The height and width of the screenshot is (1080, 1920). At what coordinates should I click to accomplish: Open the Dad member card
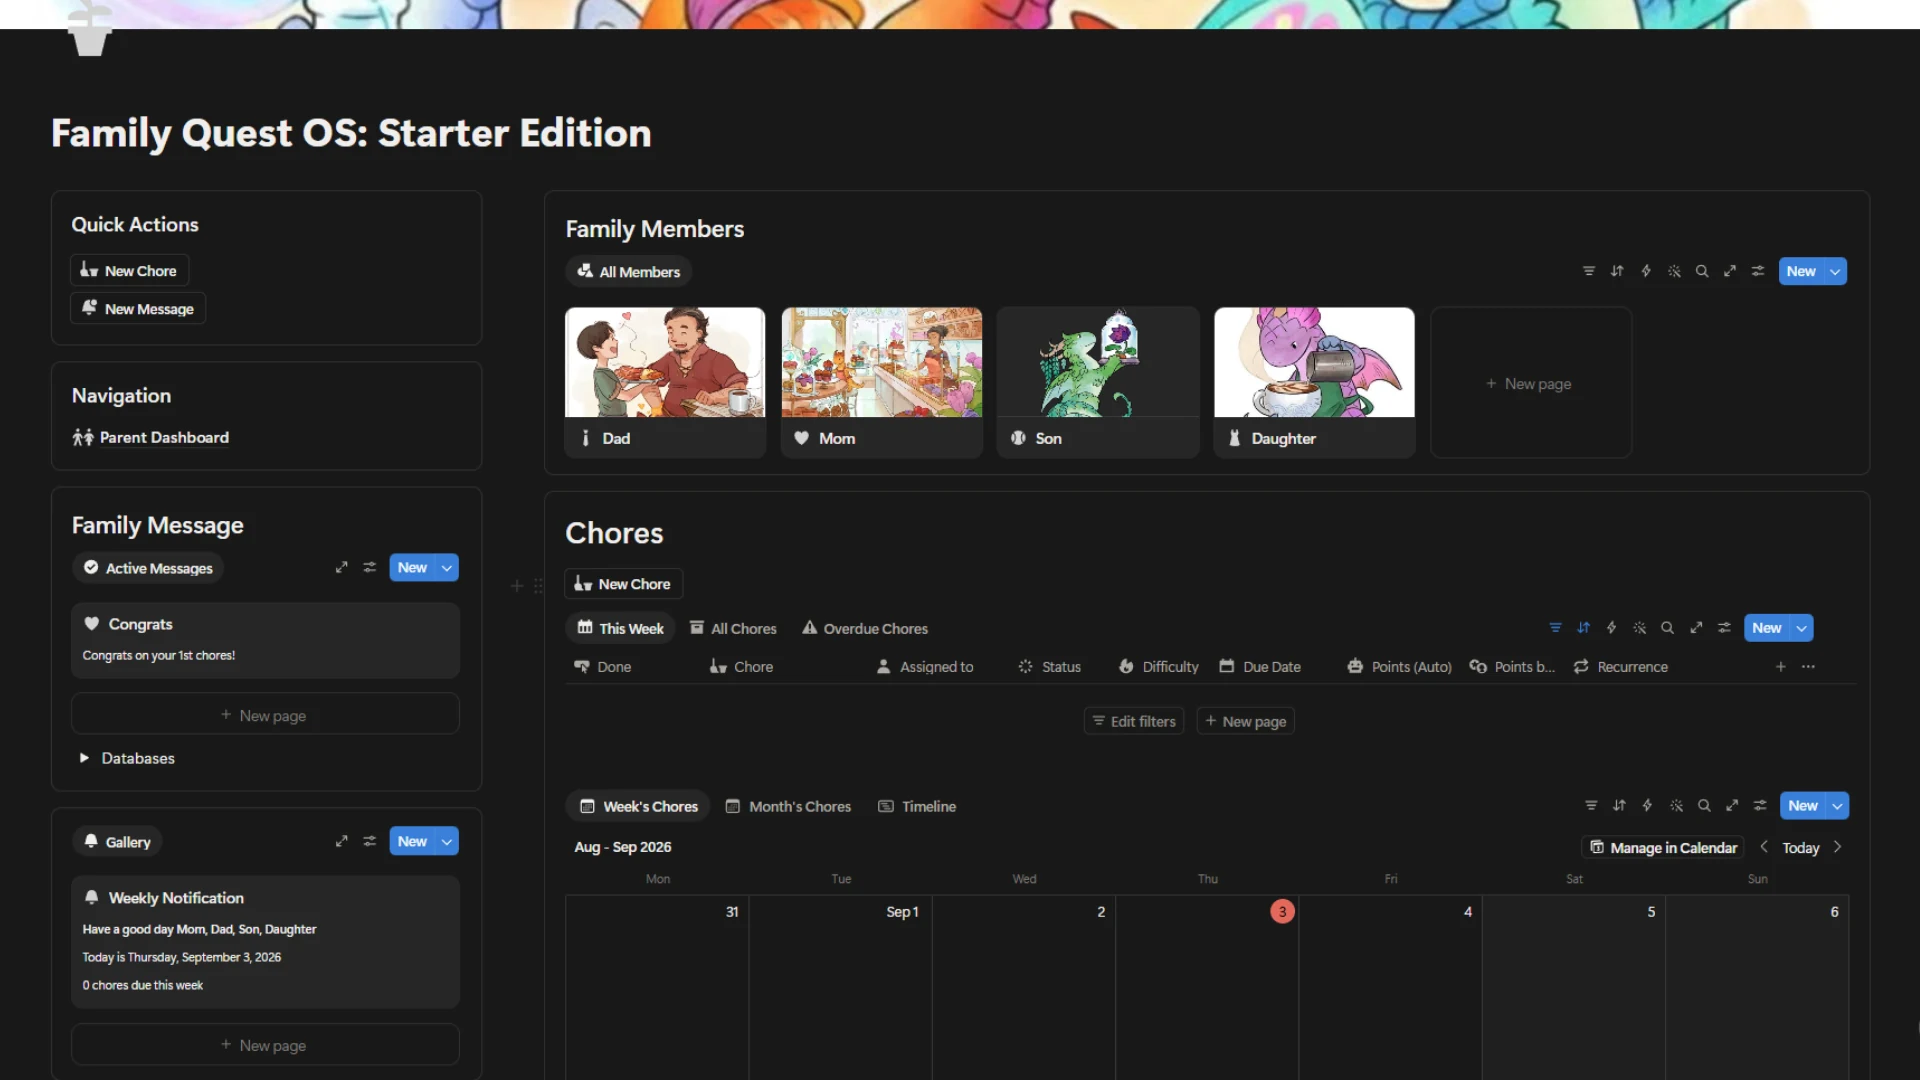pyautogui.click(x=665, y=382)
